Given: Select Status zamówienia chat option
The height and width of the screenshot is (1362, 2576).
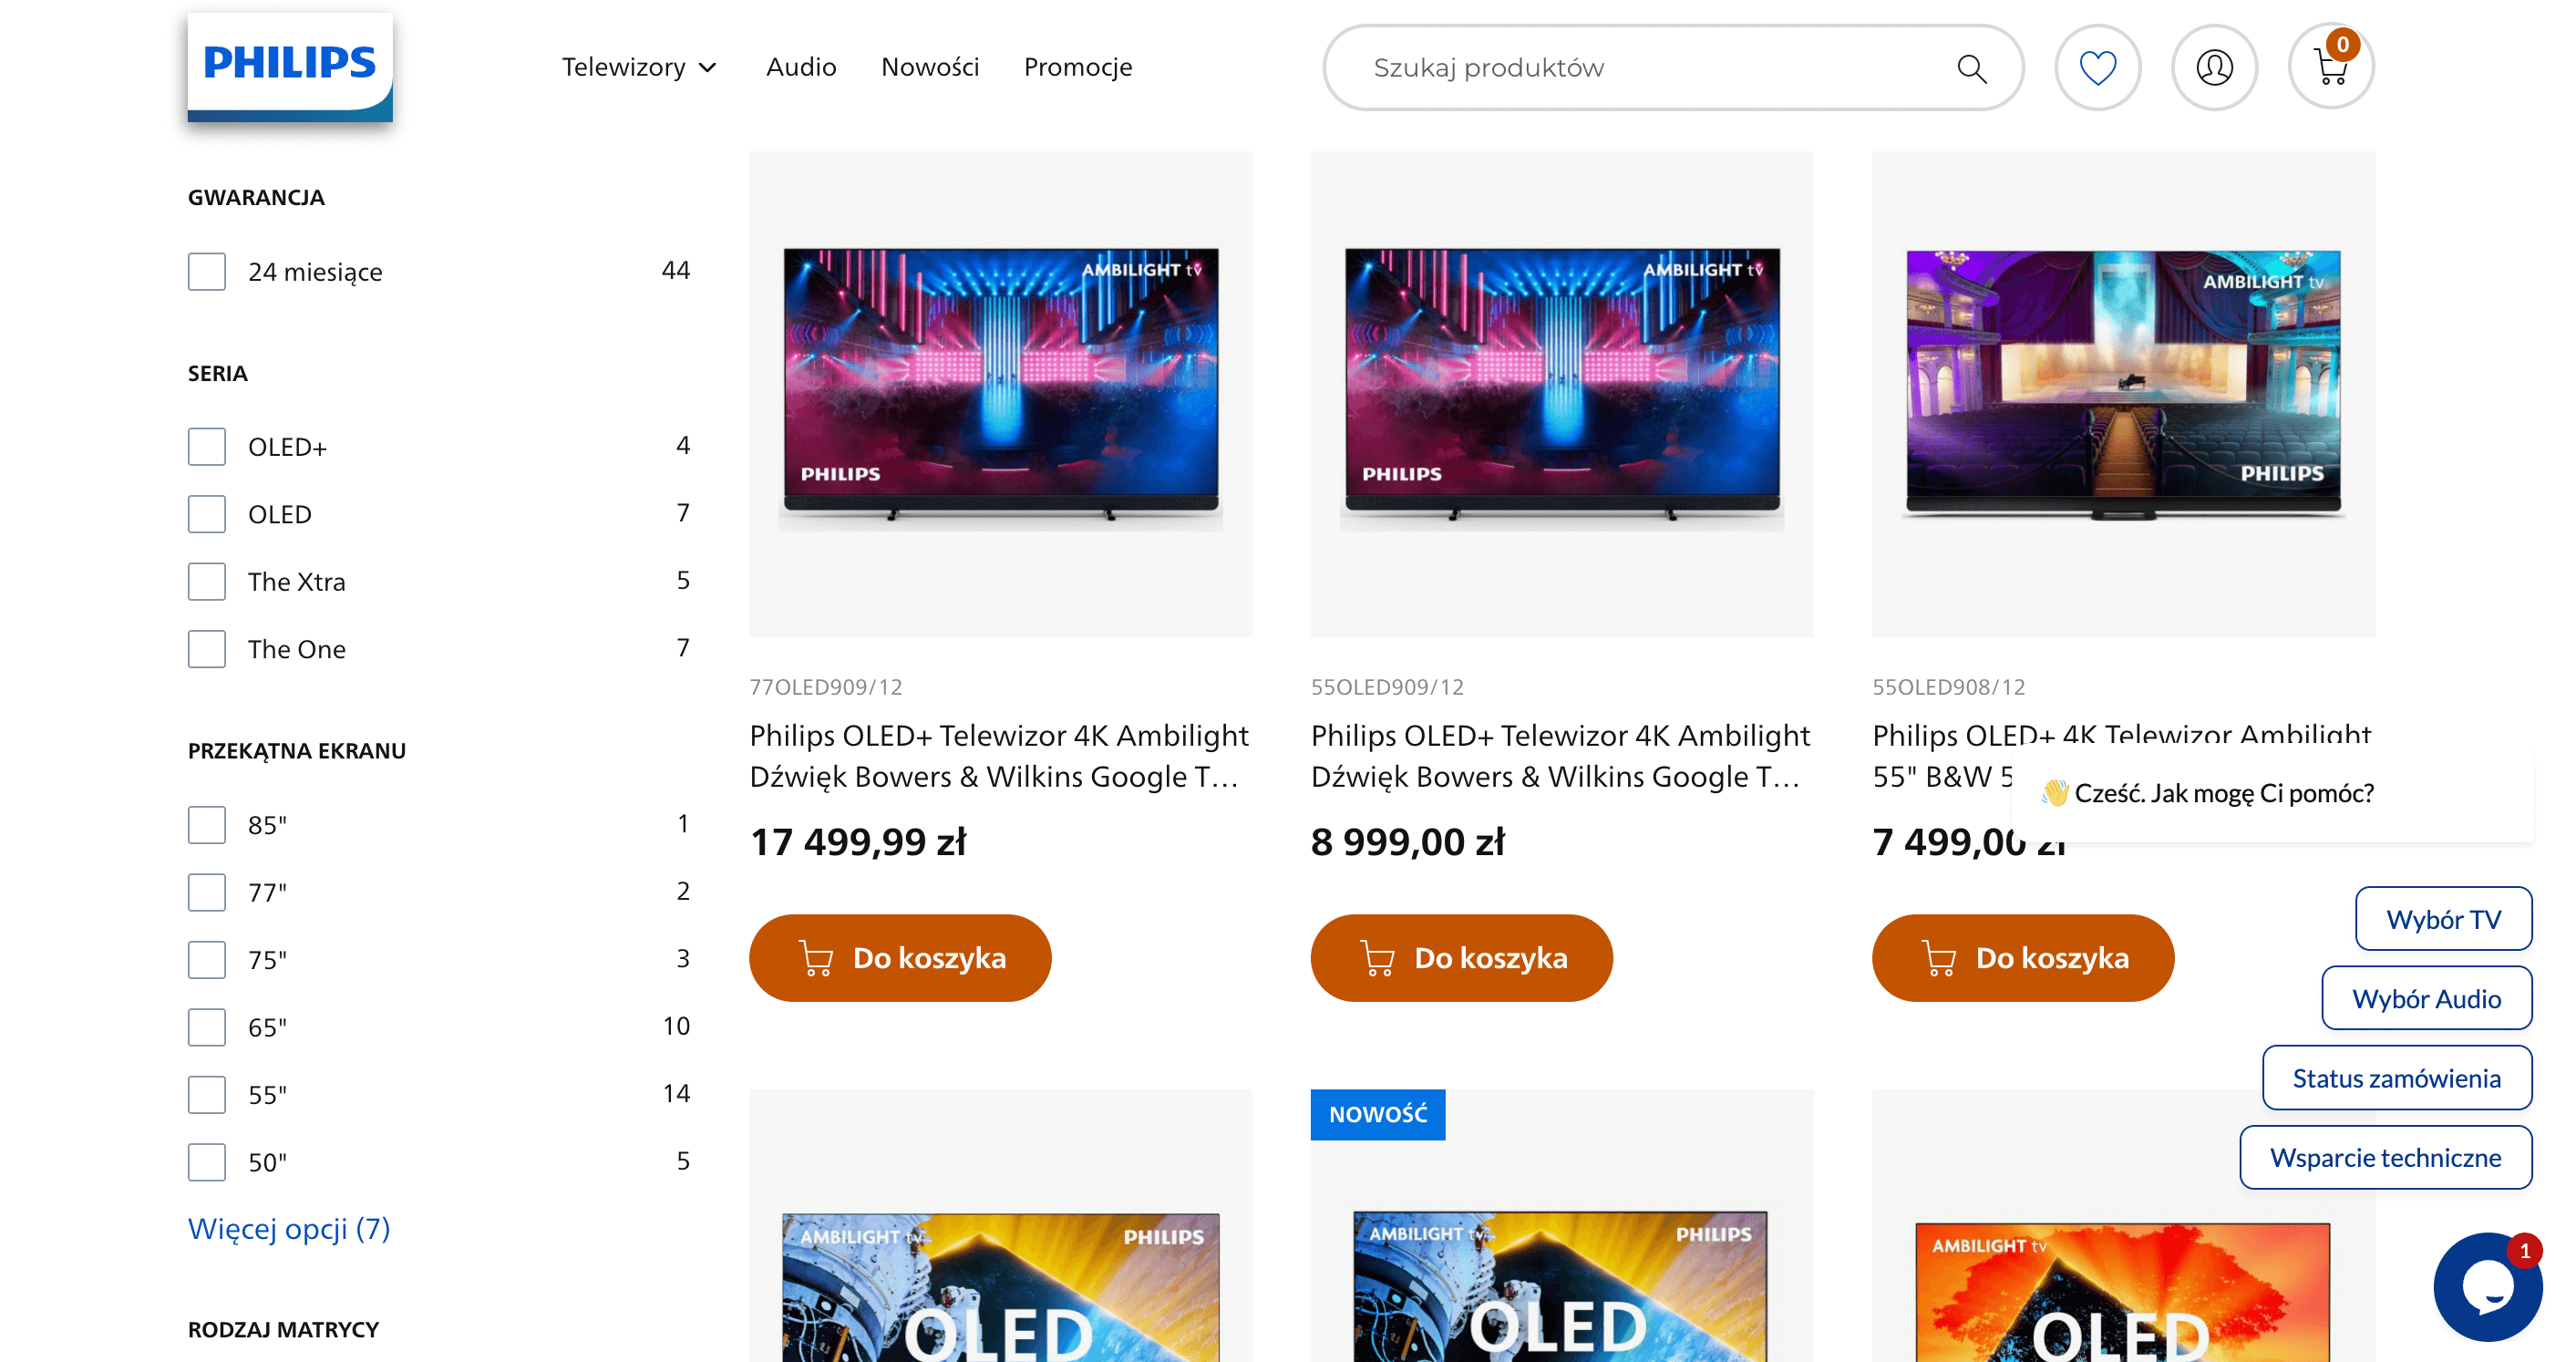Looking at the screenshot, I should click(x=2396, y=1078).
